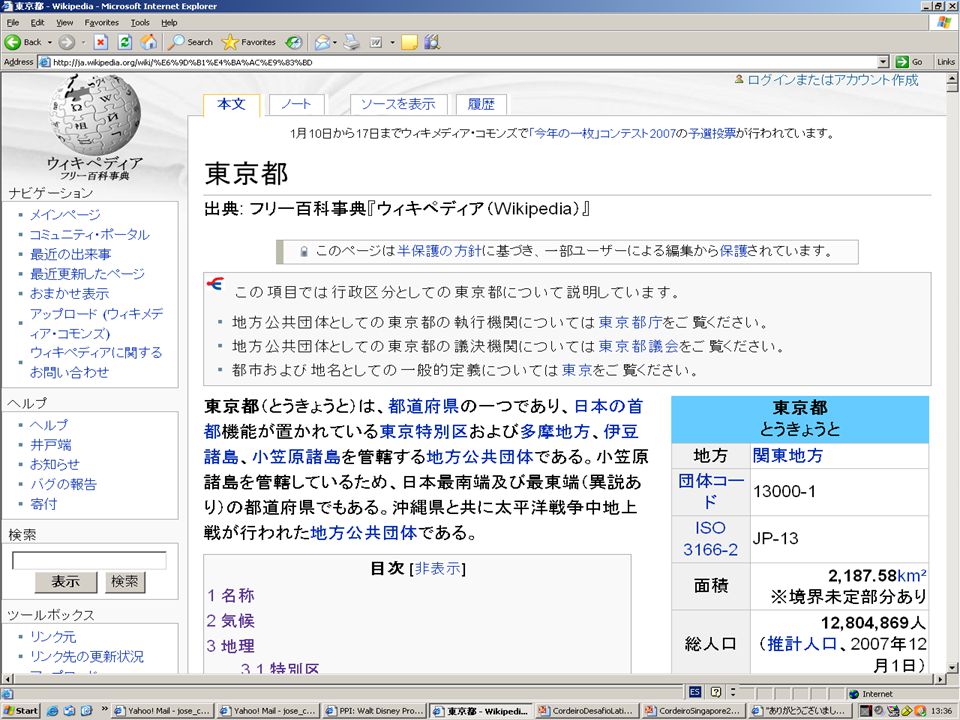960x720 pixels.
Task: Click the orange system tray icon
Action: (920, 711)
